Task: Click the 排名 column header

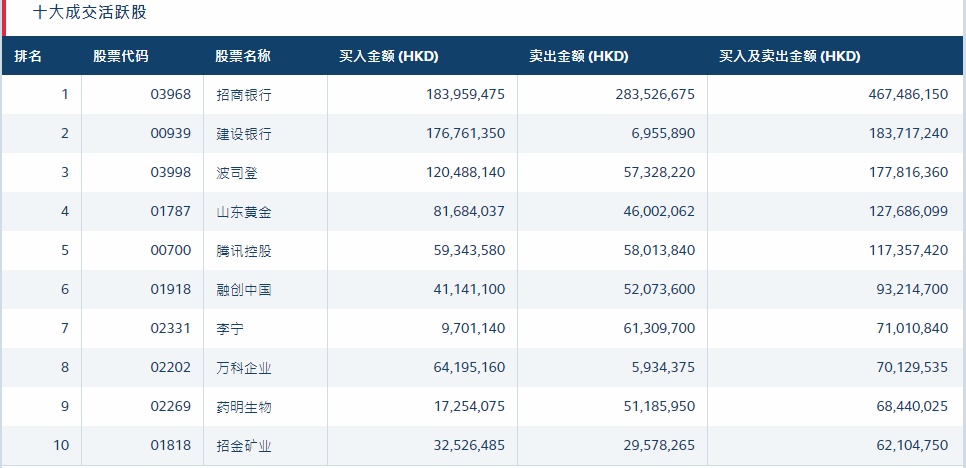Action: tap(28, 56)
